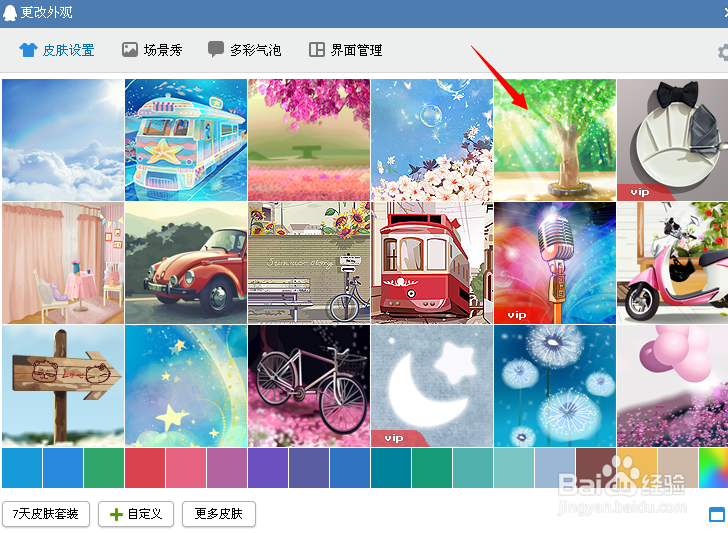Open the rainbow gradient color picker swatch
Image resolution: width=728 pixels, height=533 pixels.
pos(713,468)
